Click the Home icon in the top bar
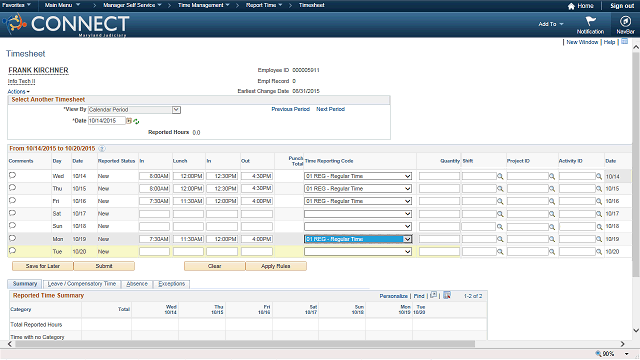Image resolution: width=640 pixels, height=360 pixels. (571, 6)
